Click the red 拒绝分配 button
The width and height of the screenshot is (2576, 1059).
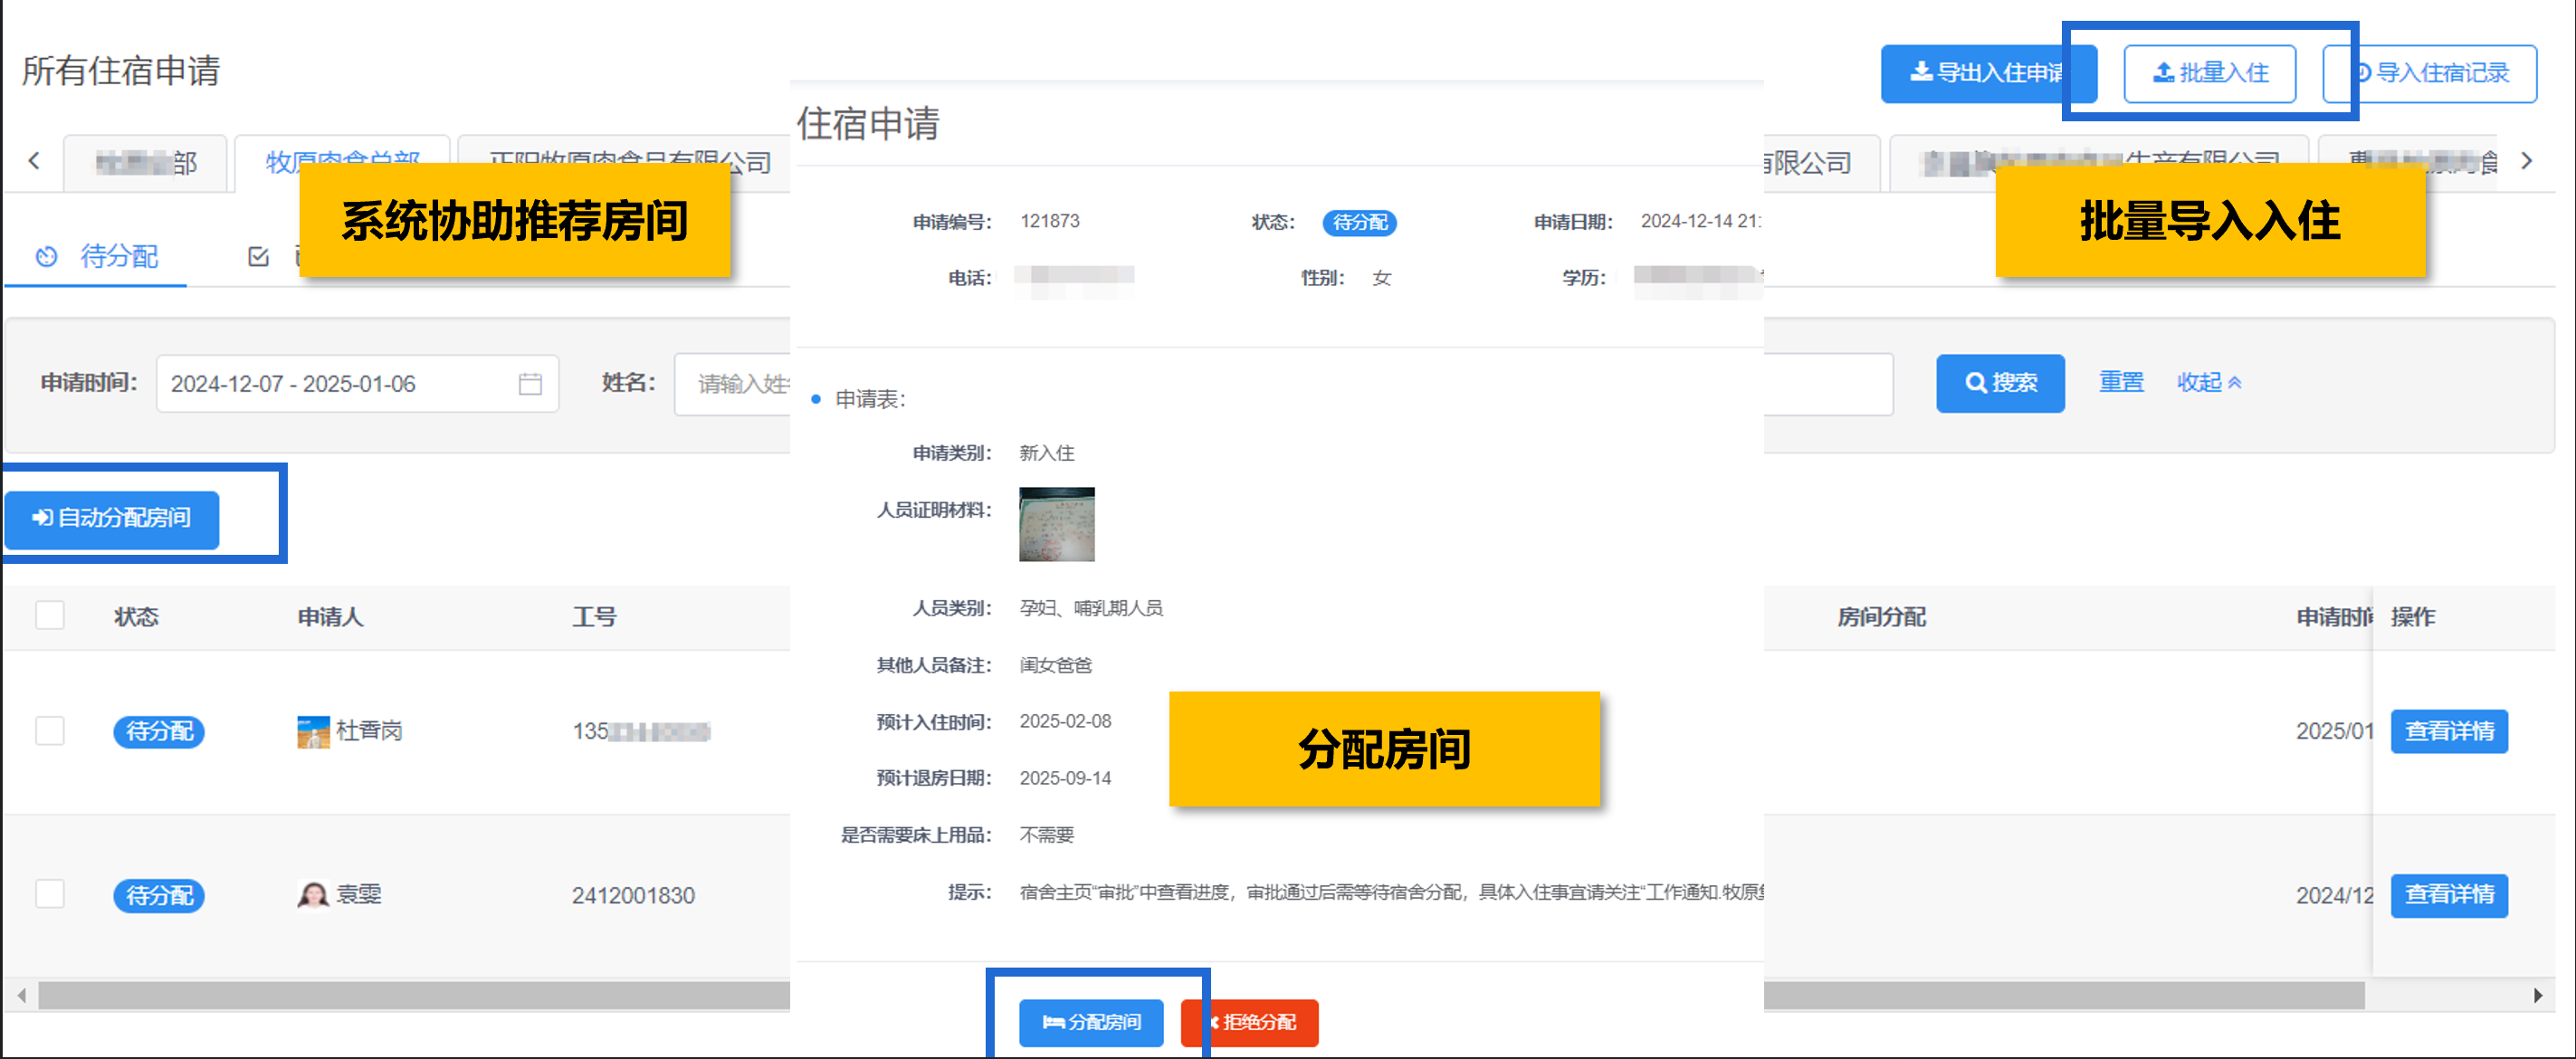(x=1250, y=1023)
